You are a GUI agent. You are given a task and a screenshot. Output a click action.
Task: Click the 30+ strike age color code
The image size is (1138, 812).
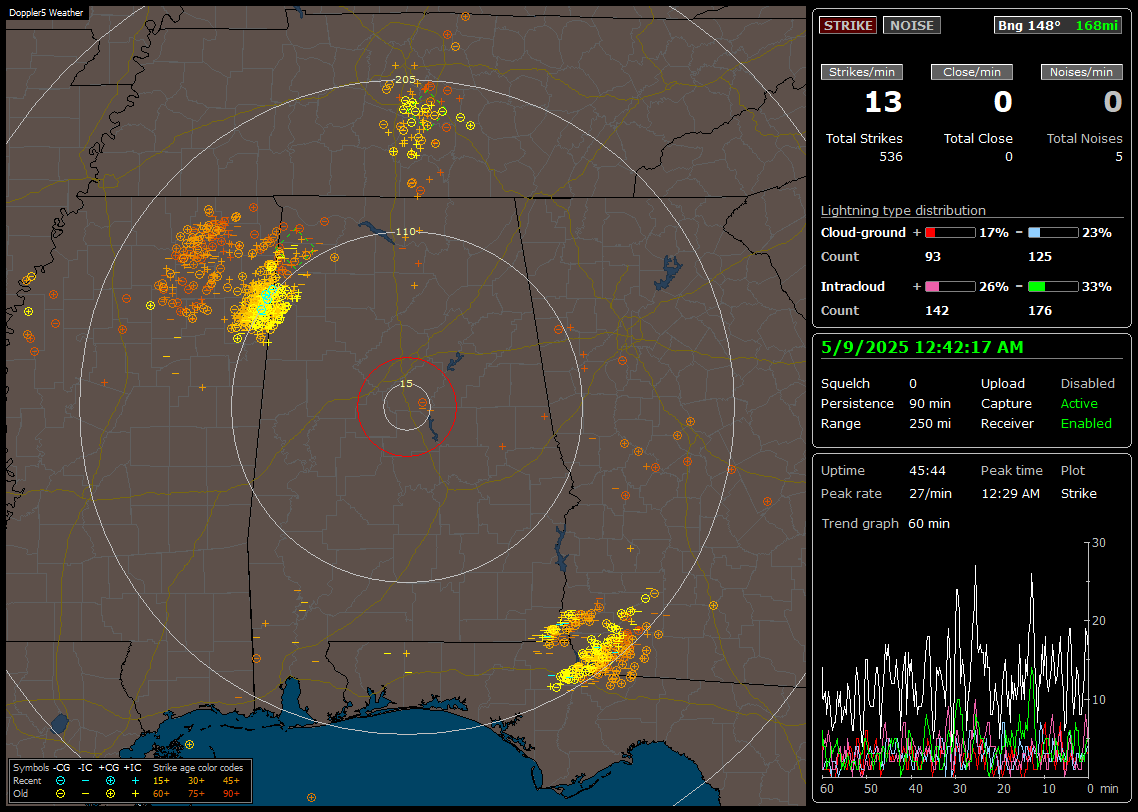coord(196,781)
